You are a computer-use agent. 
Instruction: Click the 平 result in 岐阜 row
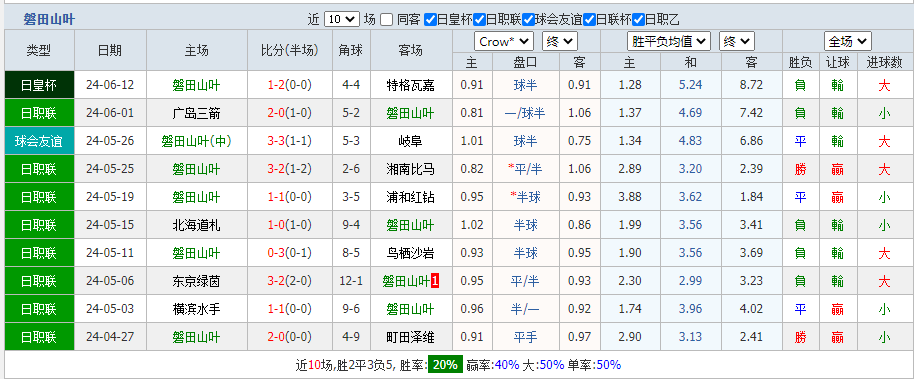tap(800, 142)
